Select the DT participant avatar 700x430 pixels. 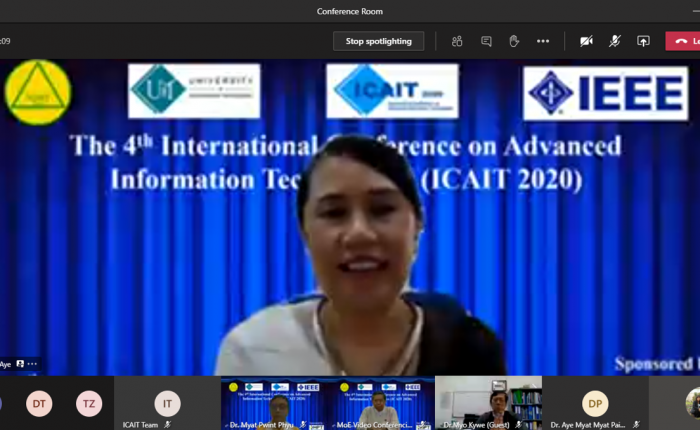39,403
